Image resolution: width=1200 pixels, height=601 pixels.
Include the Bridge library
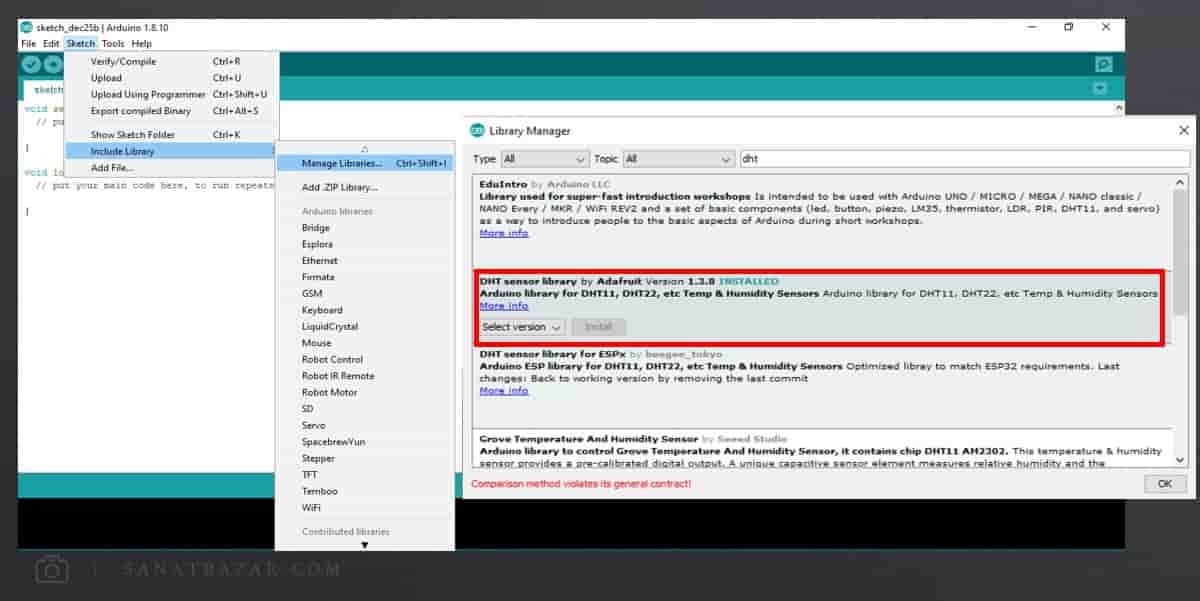(x=365, y=228)
